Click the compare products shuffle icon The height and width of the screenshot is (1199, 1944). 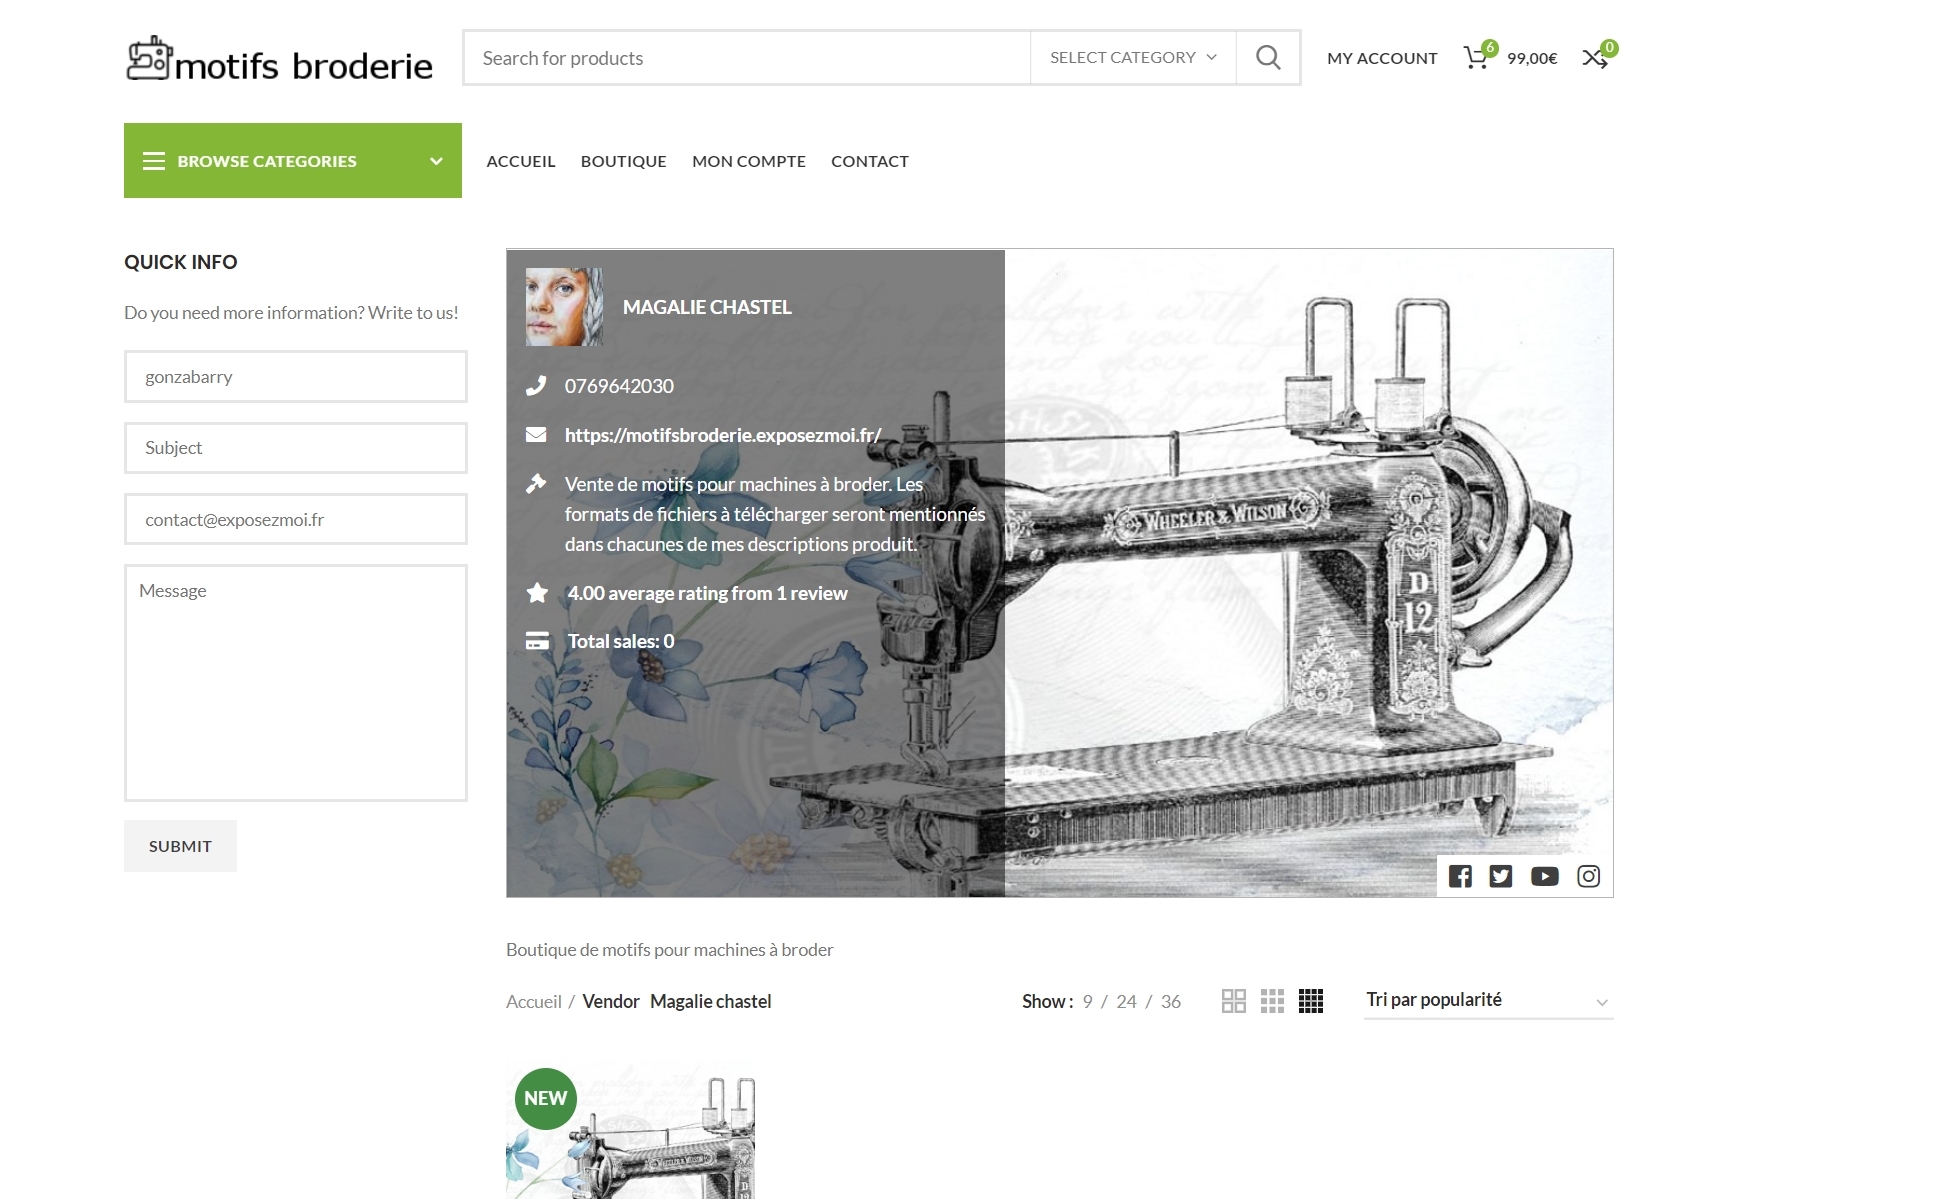click(x=1595, y=58)
